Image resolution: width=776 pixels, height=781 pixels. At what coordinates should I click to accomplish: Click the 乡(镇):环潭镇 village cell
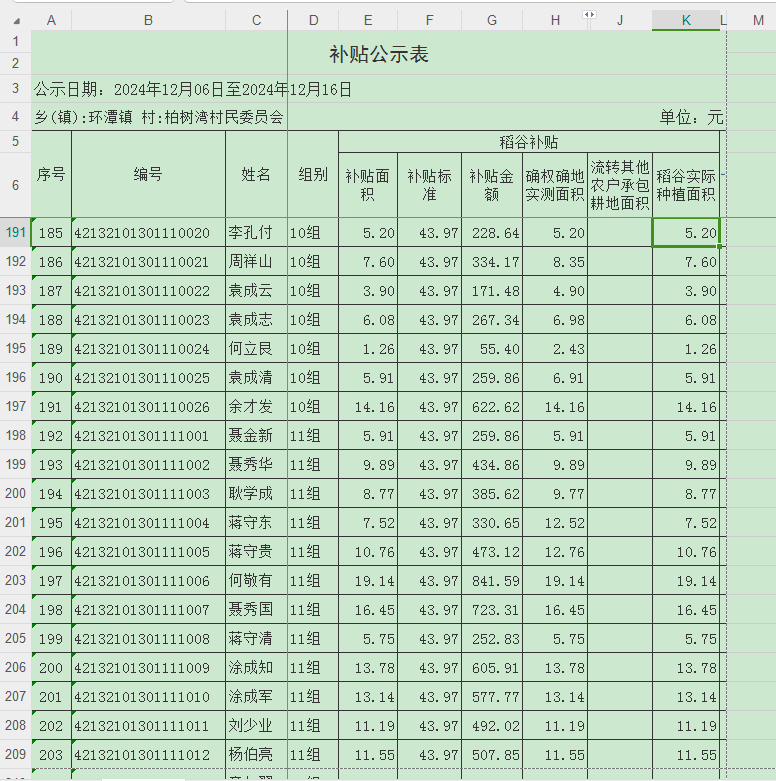pos(159,117)
